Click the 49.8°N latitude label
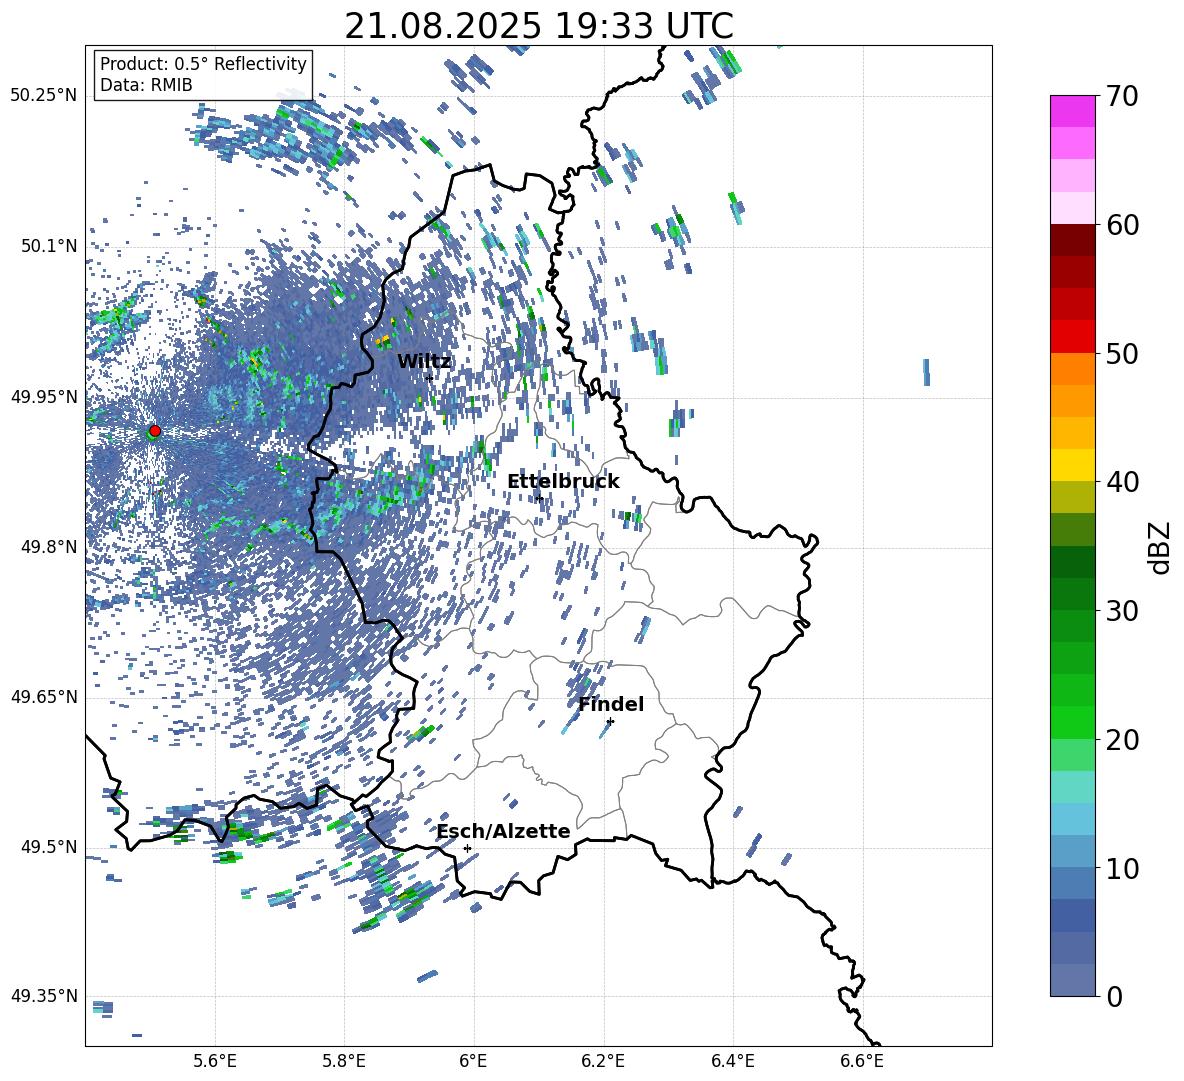 pyautogui.click(x=49, y=547)
